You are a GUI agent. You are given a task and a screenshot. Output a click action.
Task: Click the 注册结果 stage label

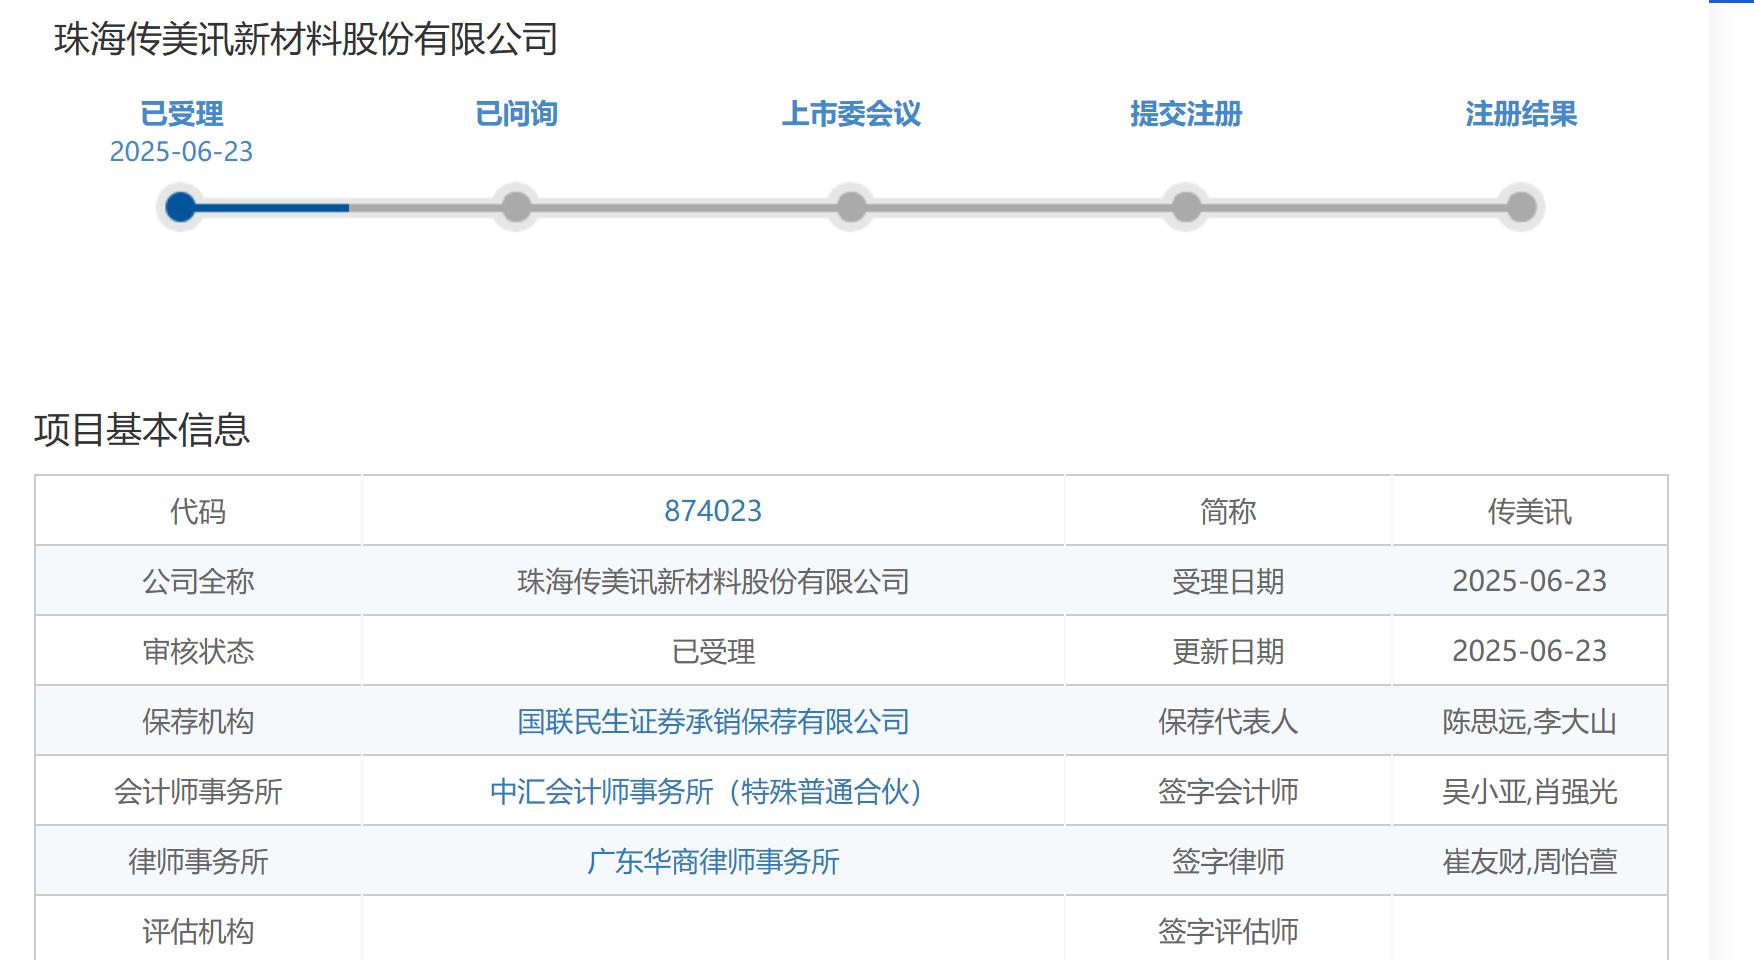(x=1521, y=114)
